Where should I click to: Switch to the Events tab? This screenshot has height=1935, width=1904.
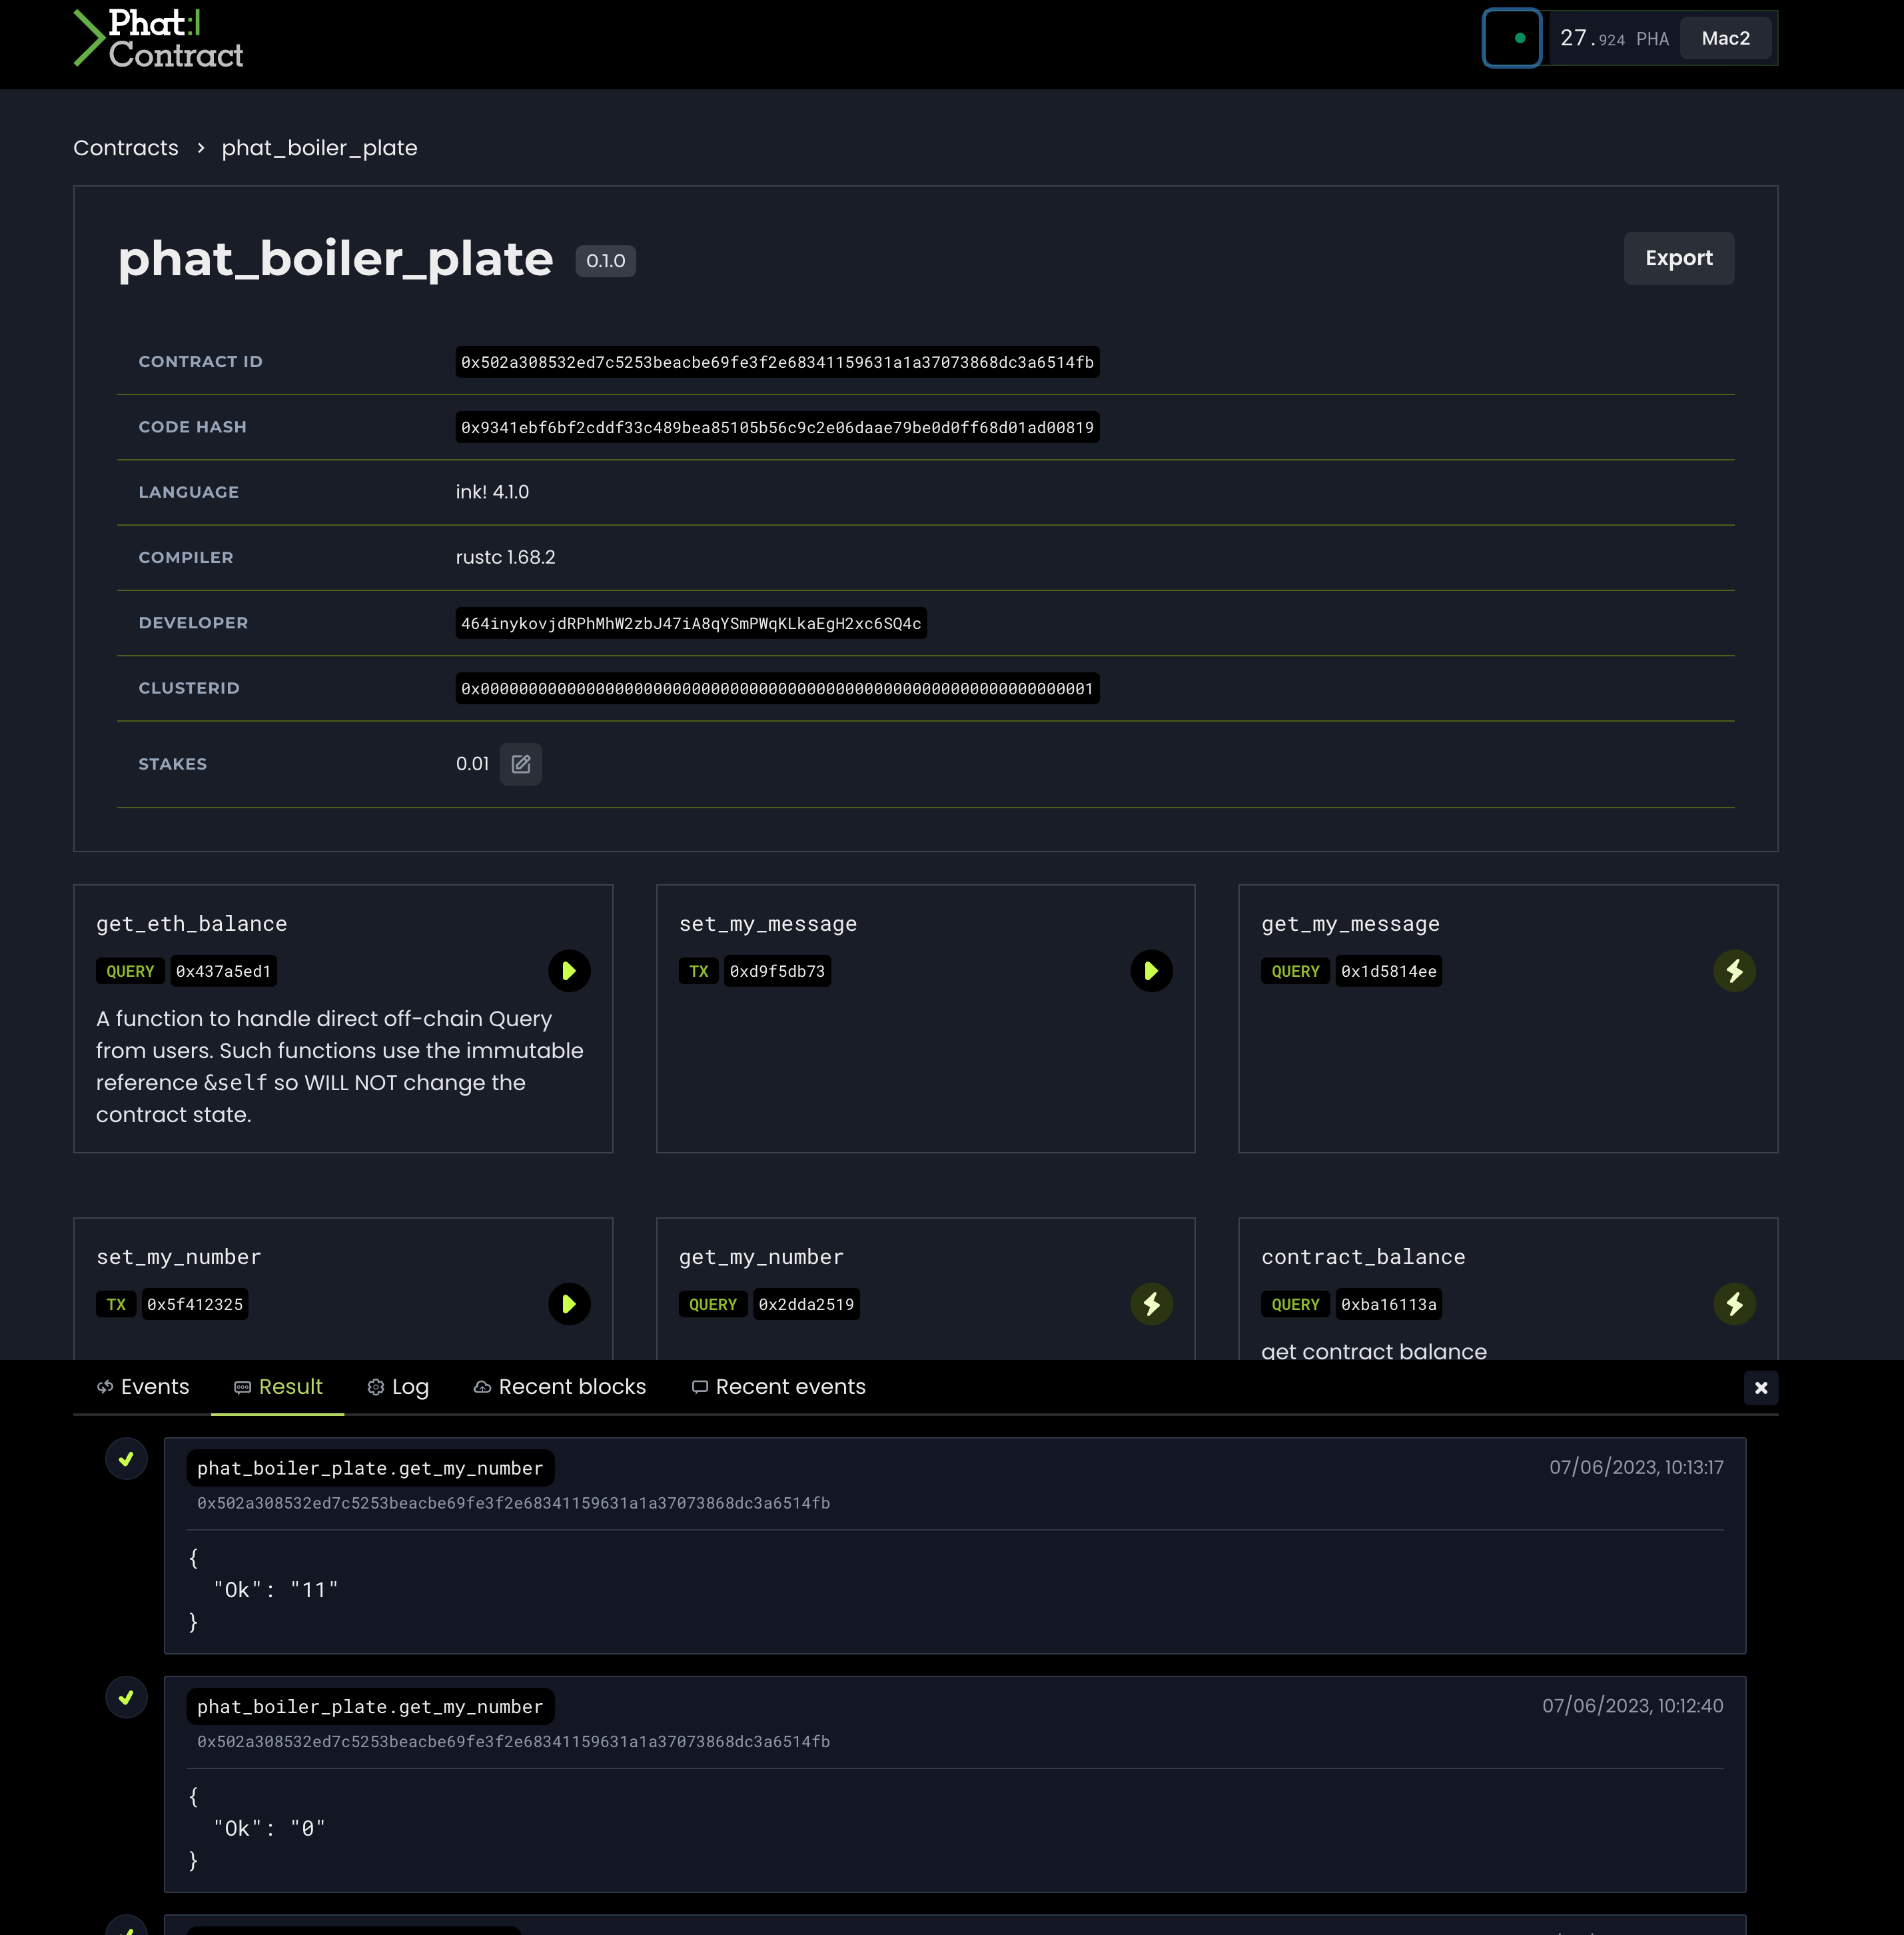(x=143, y=1387)
